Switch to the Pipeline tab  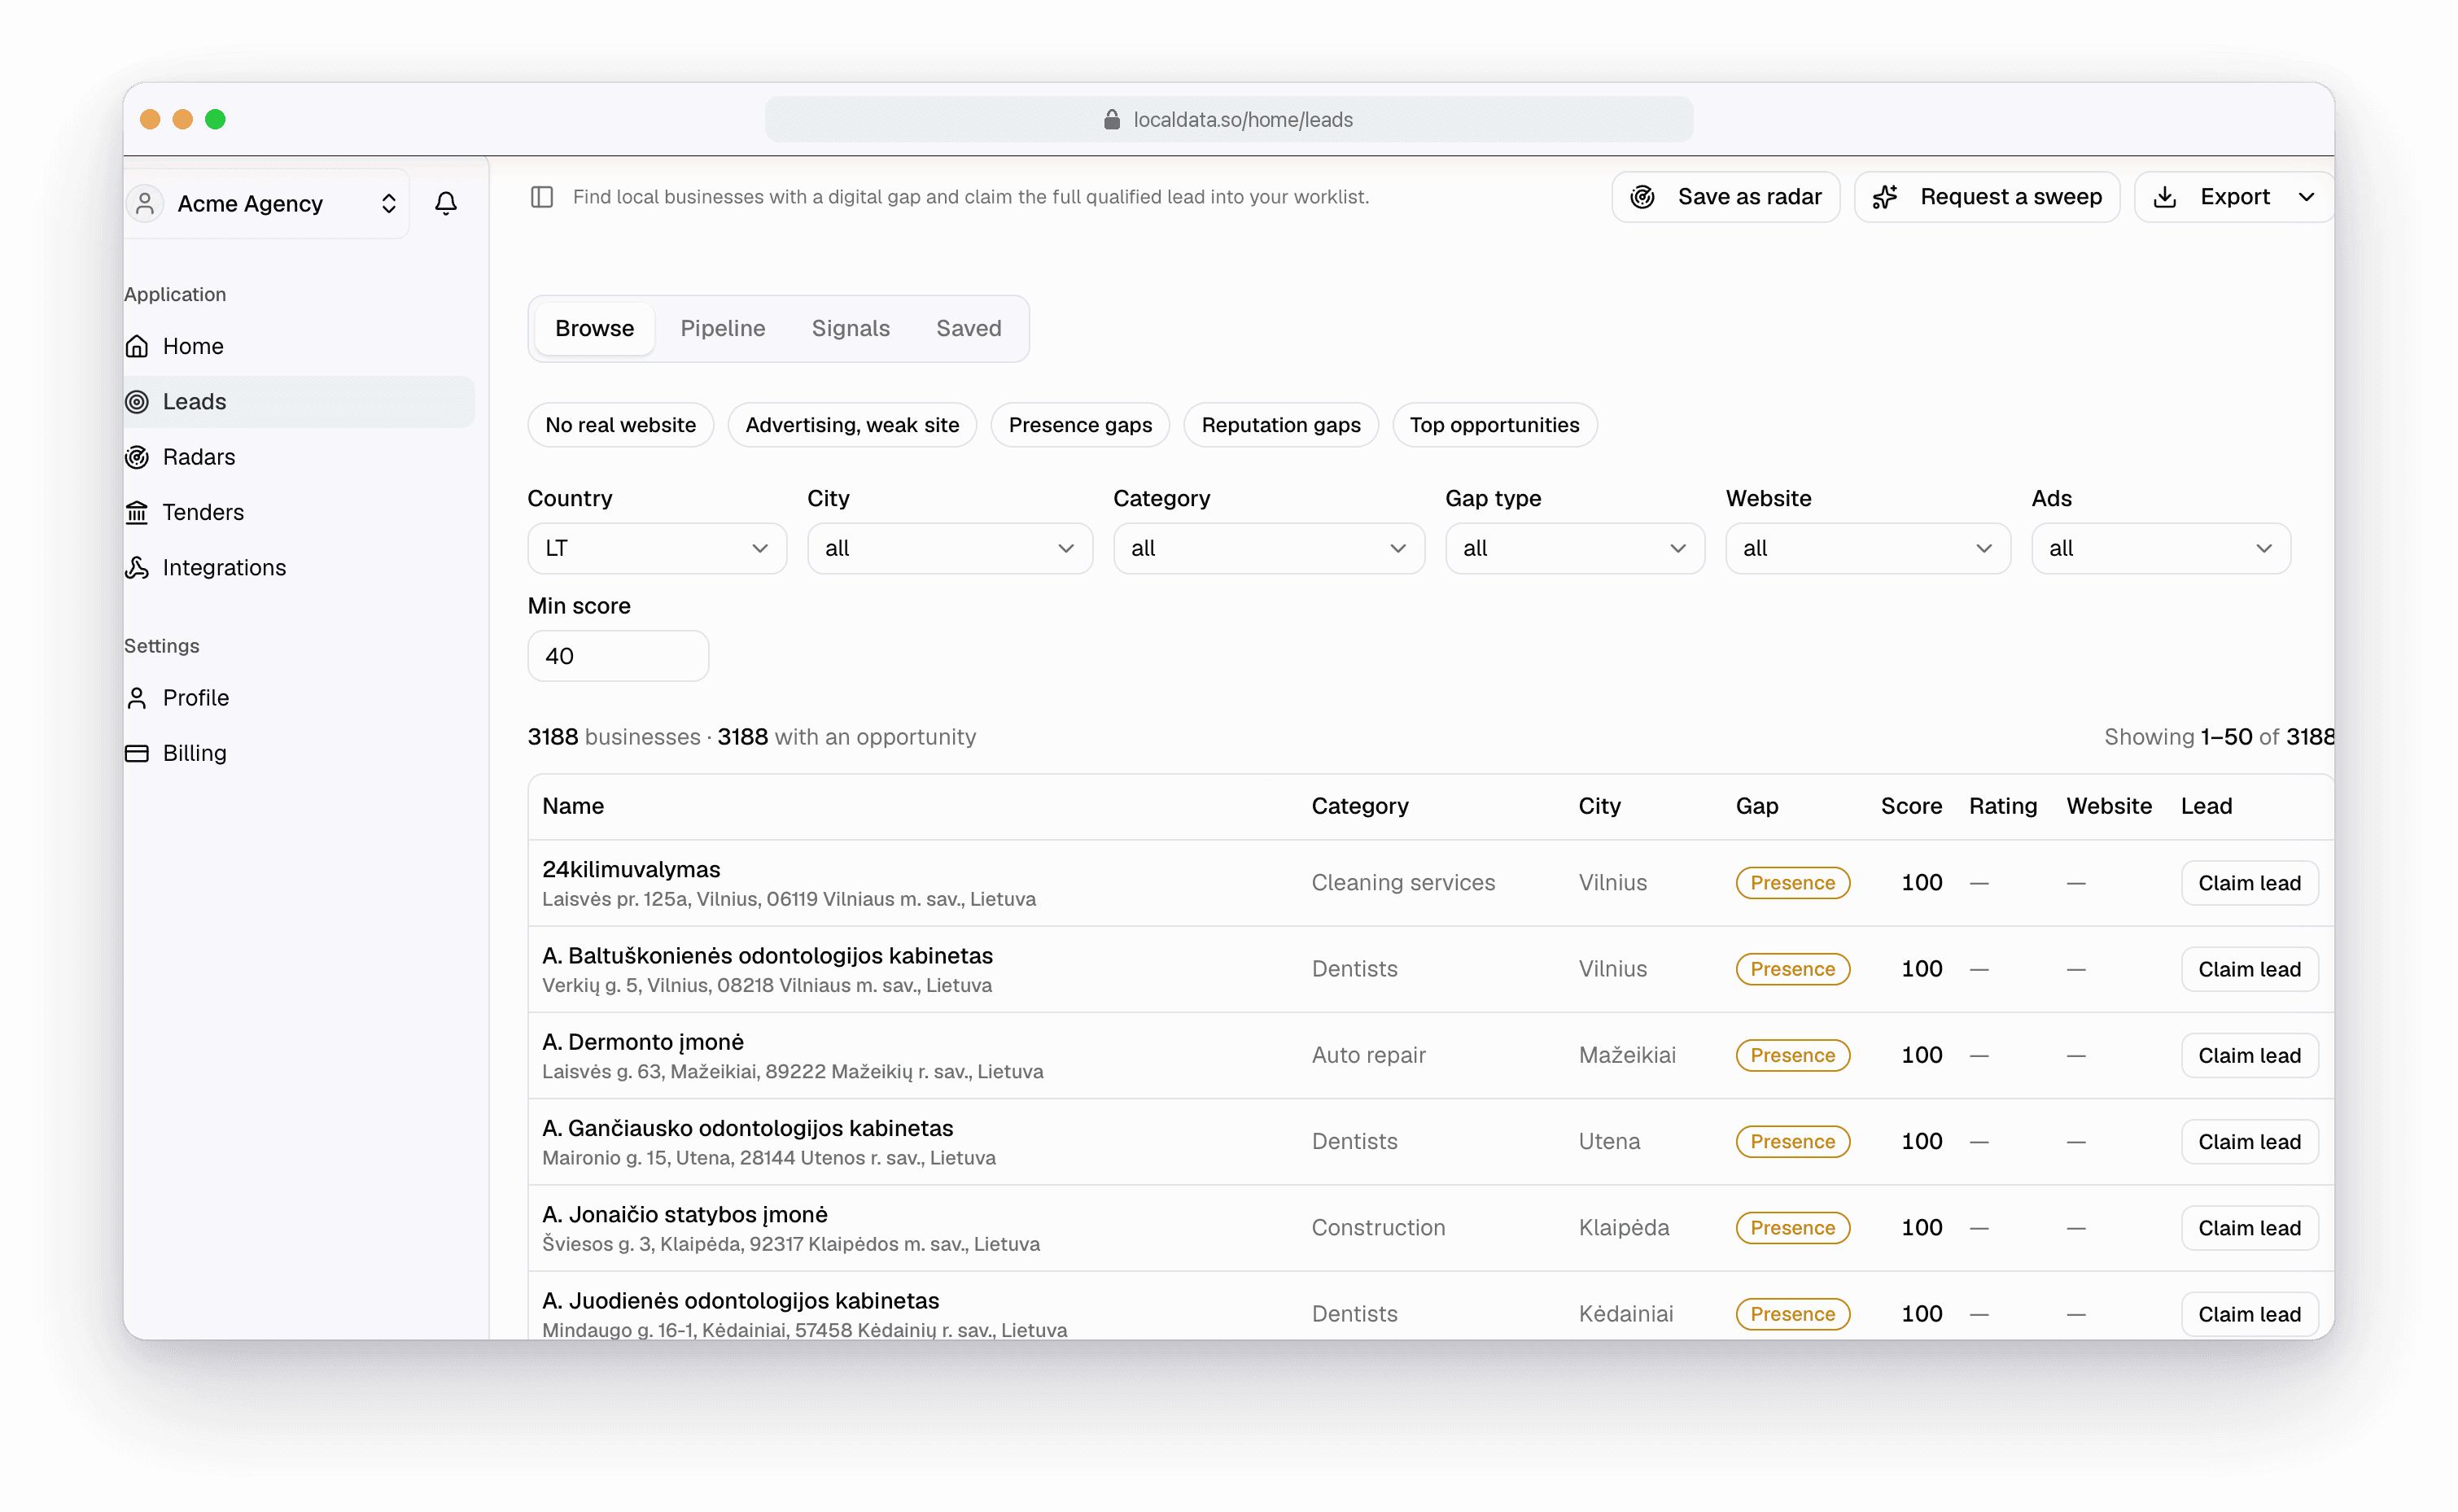pos(722,328)
